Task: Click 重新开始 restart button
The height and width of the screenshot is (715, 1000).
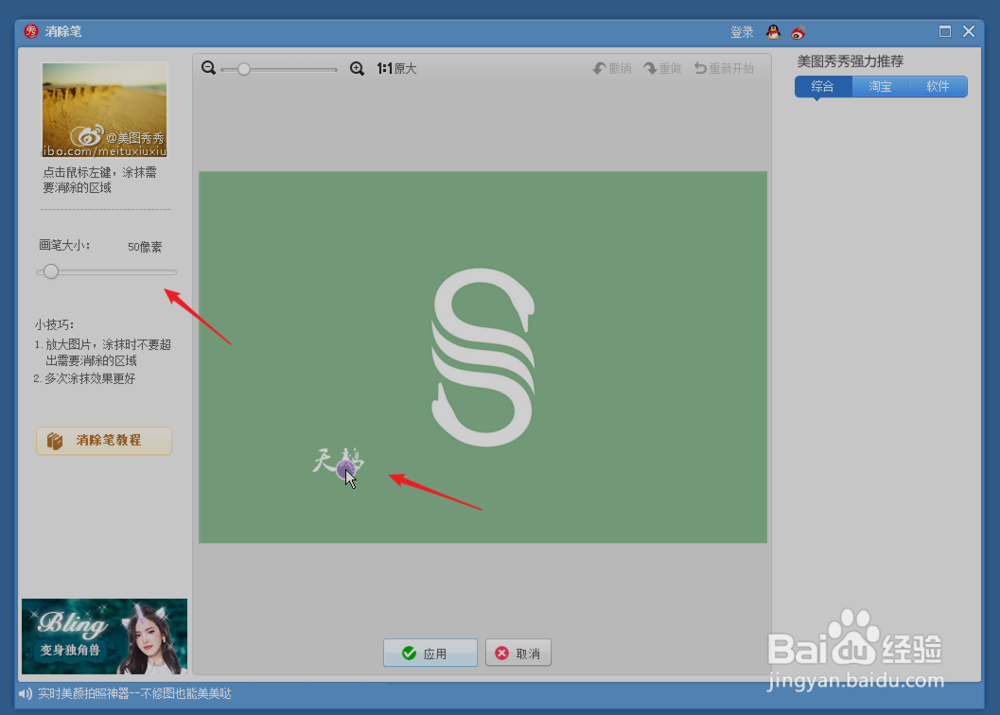Action: click(724, 68)
